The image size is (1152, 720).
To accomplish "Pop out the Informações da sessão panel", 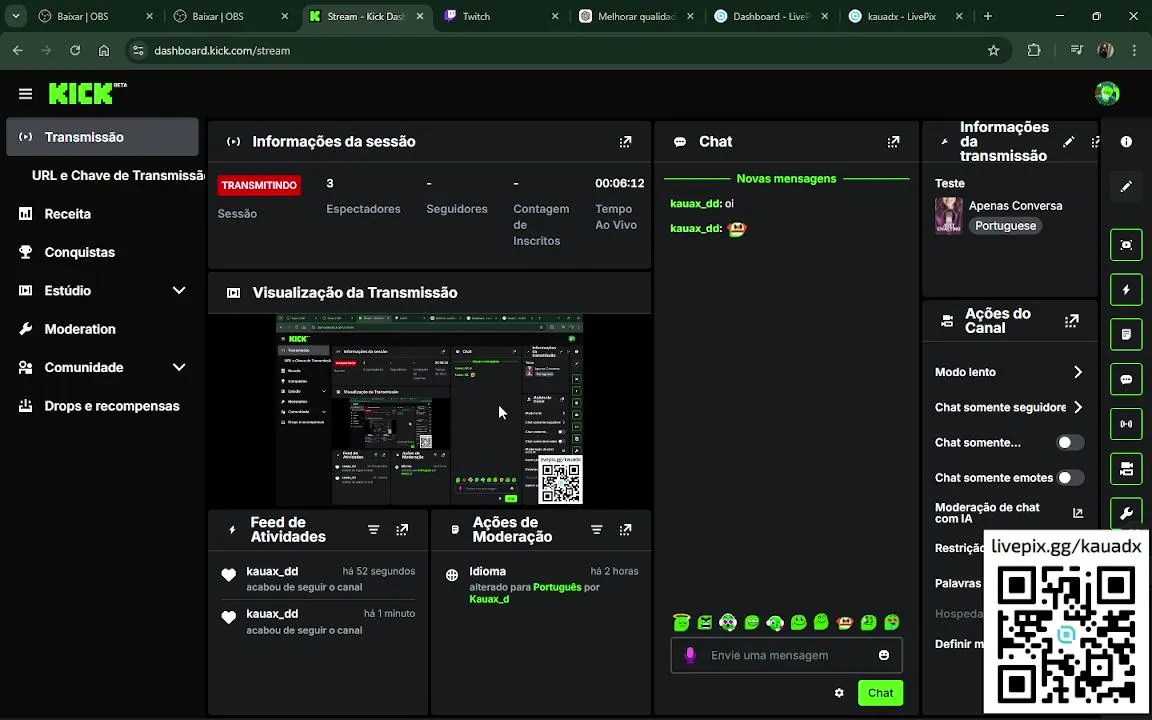I will pyautogui.click(x=625, y=142).
